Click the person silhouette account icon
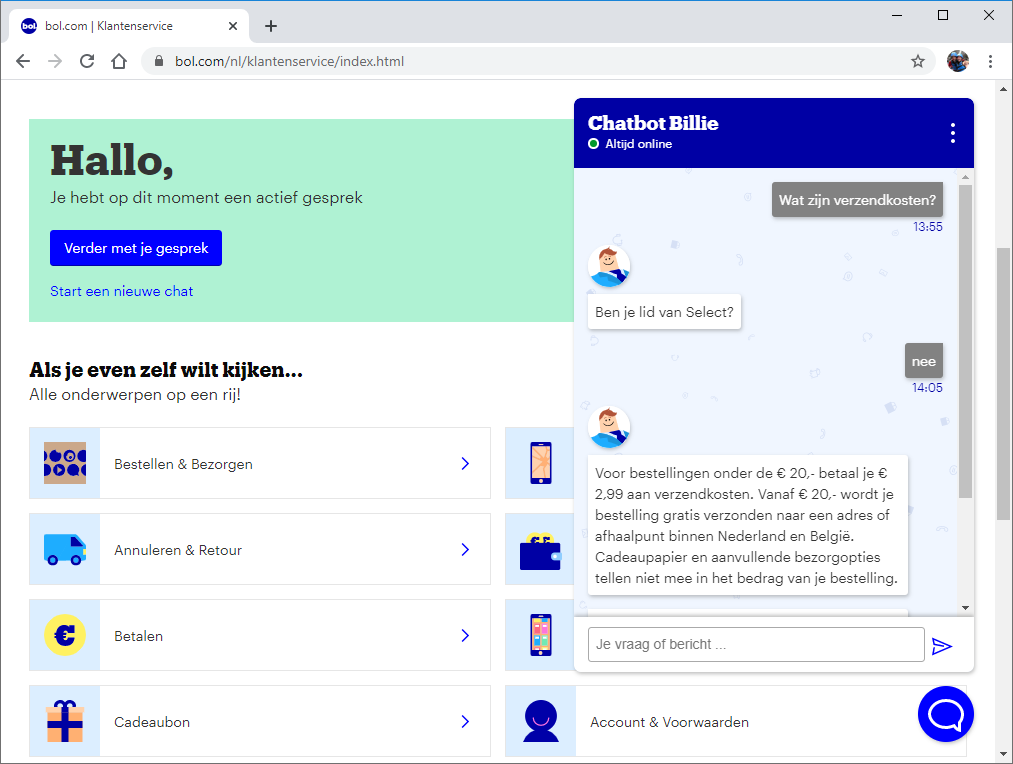 pyautogui.click(x=541, y=721)
